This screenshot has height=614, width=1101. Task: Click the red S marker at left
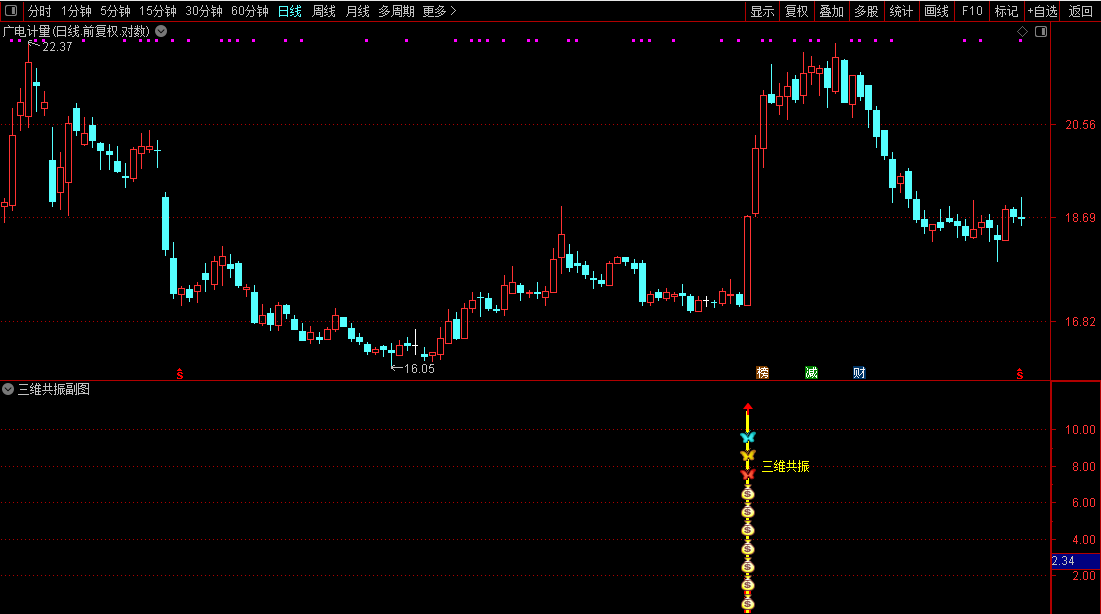[x=180, y=374]
